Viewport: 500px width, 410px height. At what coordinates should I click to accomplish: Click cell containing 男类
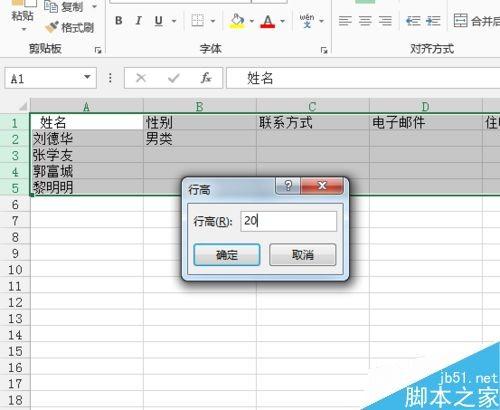coord(200,139)
